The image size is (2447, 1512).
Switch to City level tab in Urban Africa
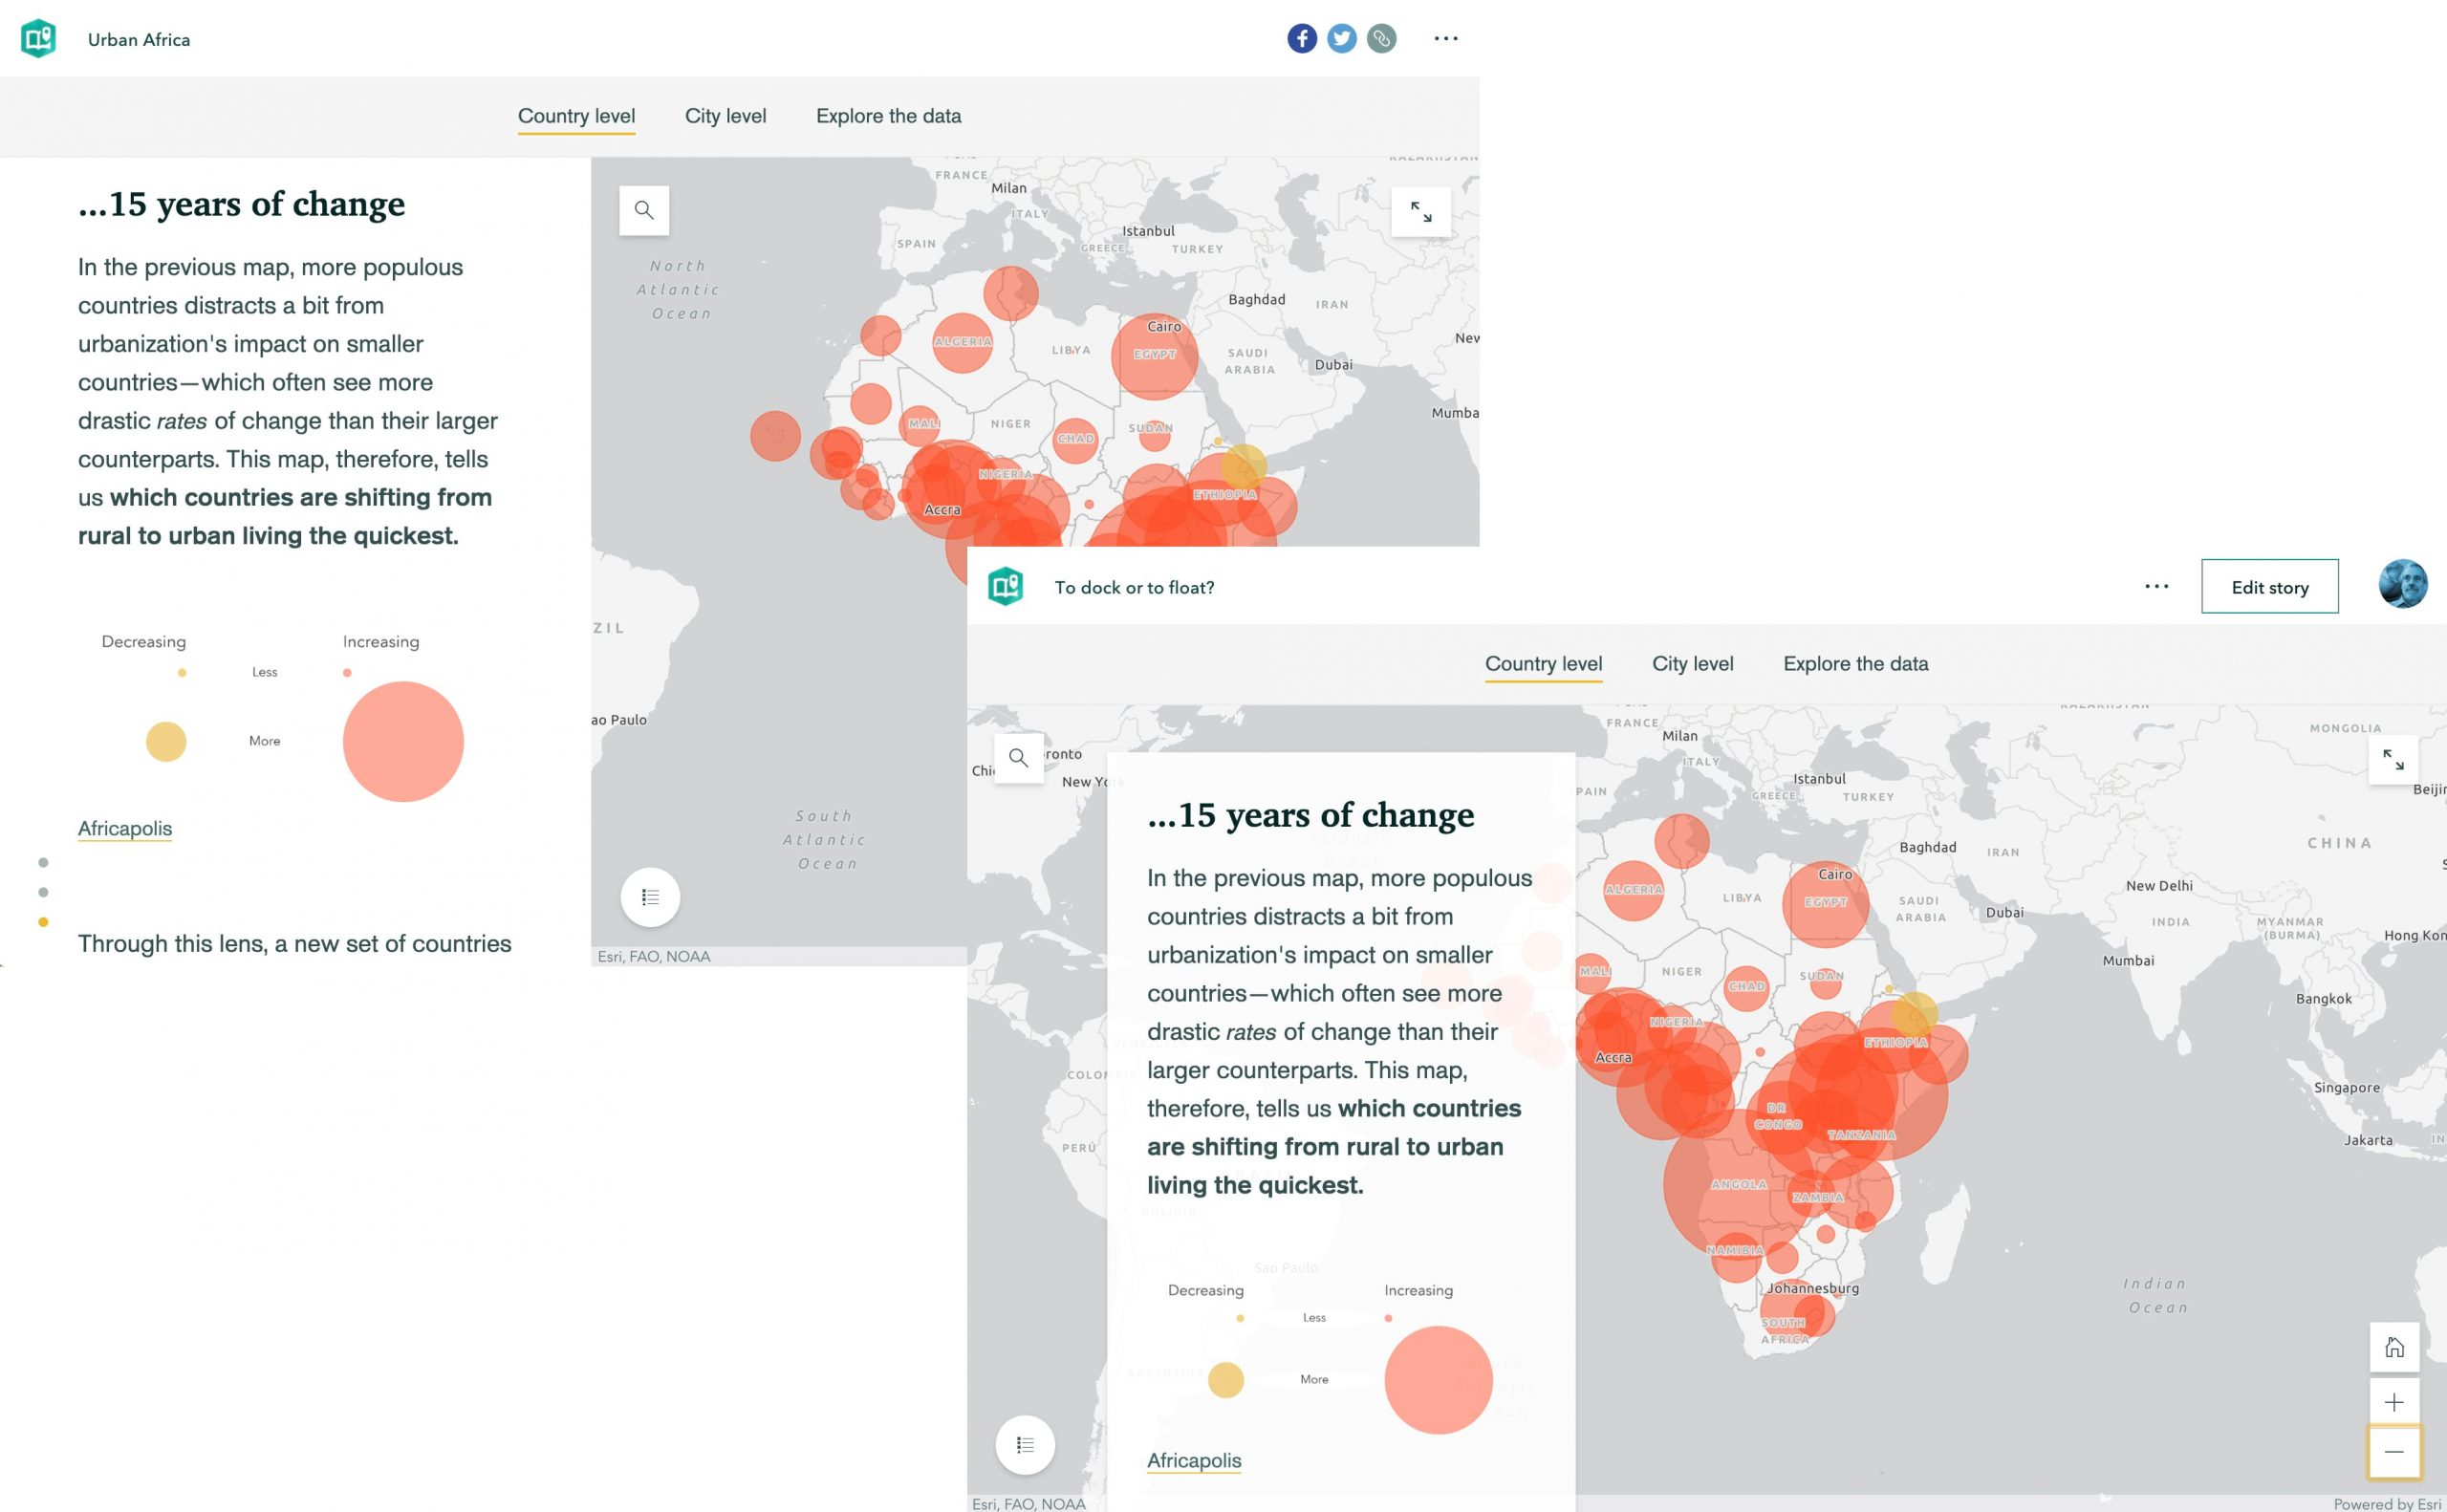pos(725,116)
